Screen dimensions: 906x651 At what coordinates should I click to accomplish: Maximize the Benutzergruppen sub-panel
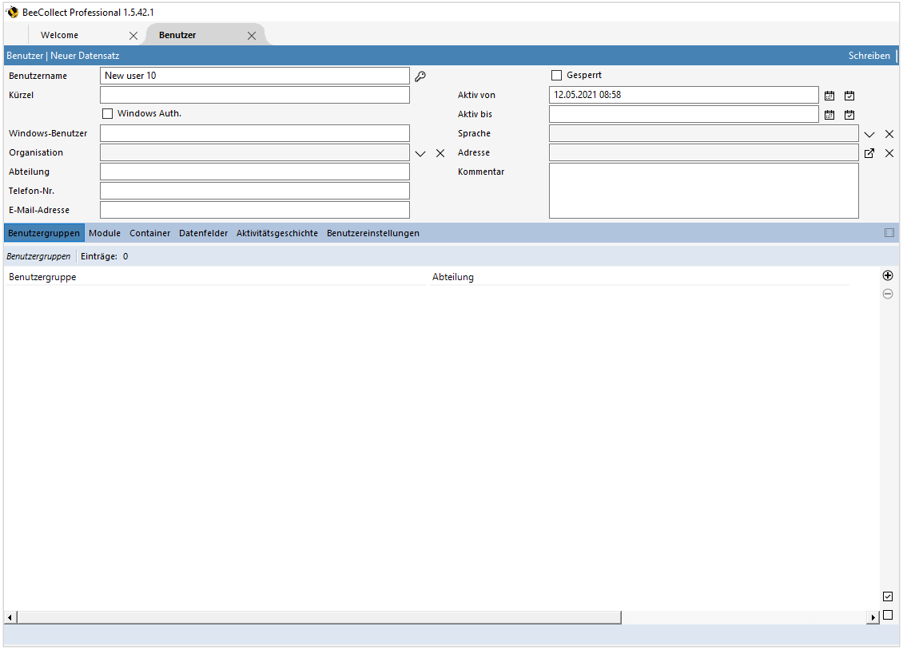tap(889, 233)
